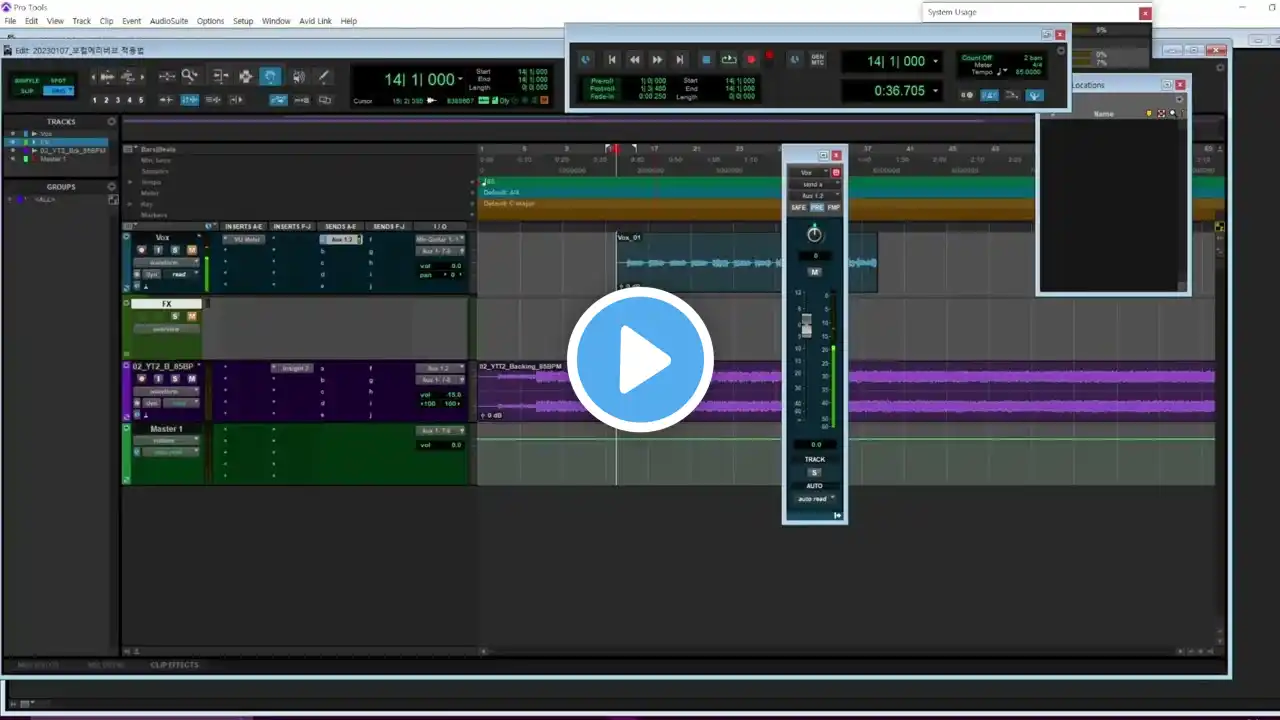Toggle Solo on the Vox track

tap(175, 250)
